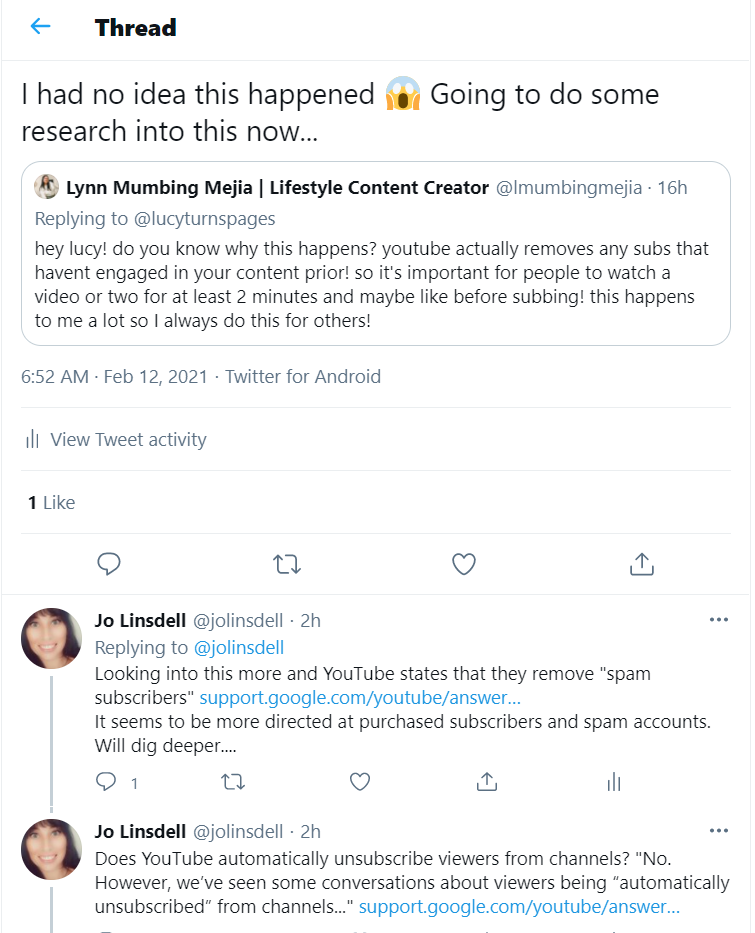Reply to the spam subscribers tweet
This screenshot has height=933, width=755.
tap(108, 781)
